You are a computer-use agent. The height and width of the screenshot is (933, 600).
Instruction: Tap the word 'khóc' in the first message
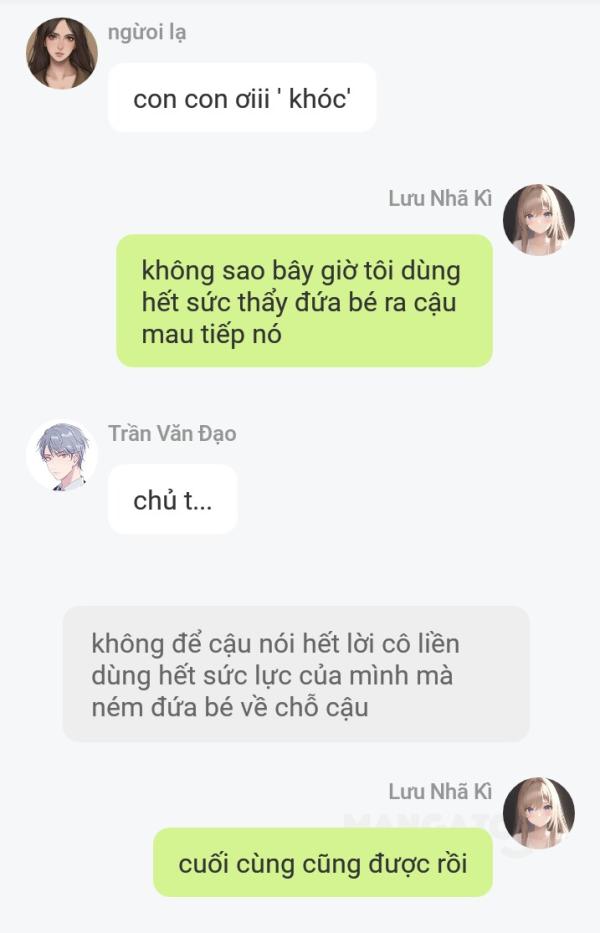(319, 99)
